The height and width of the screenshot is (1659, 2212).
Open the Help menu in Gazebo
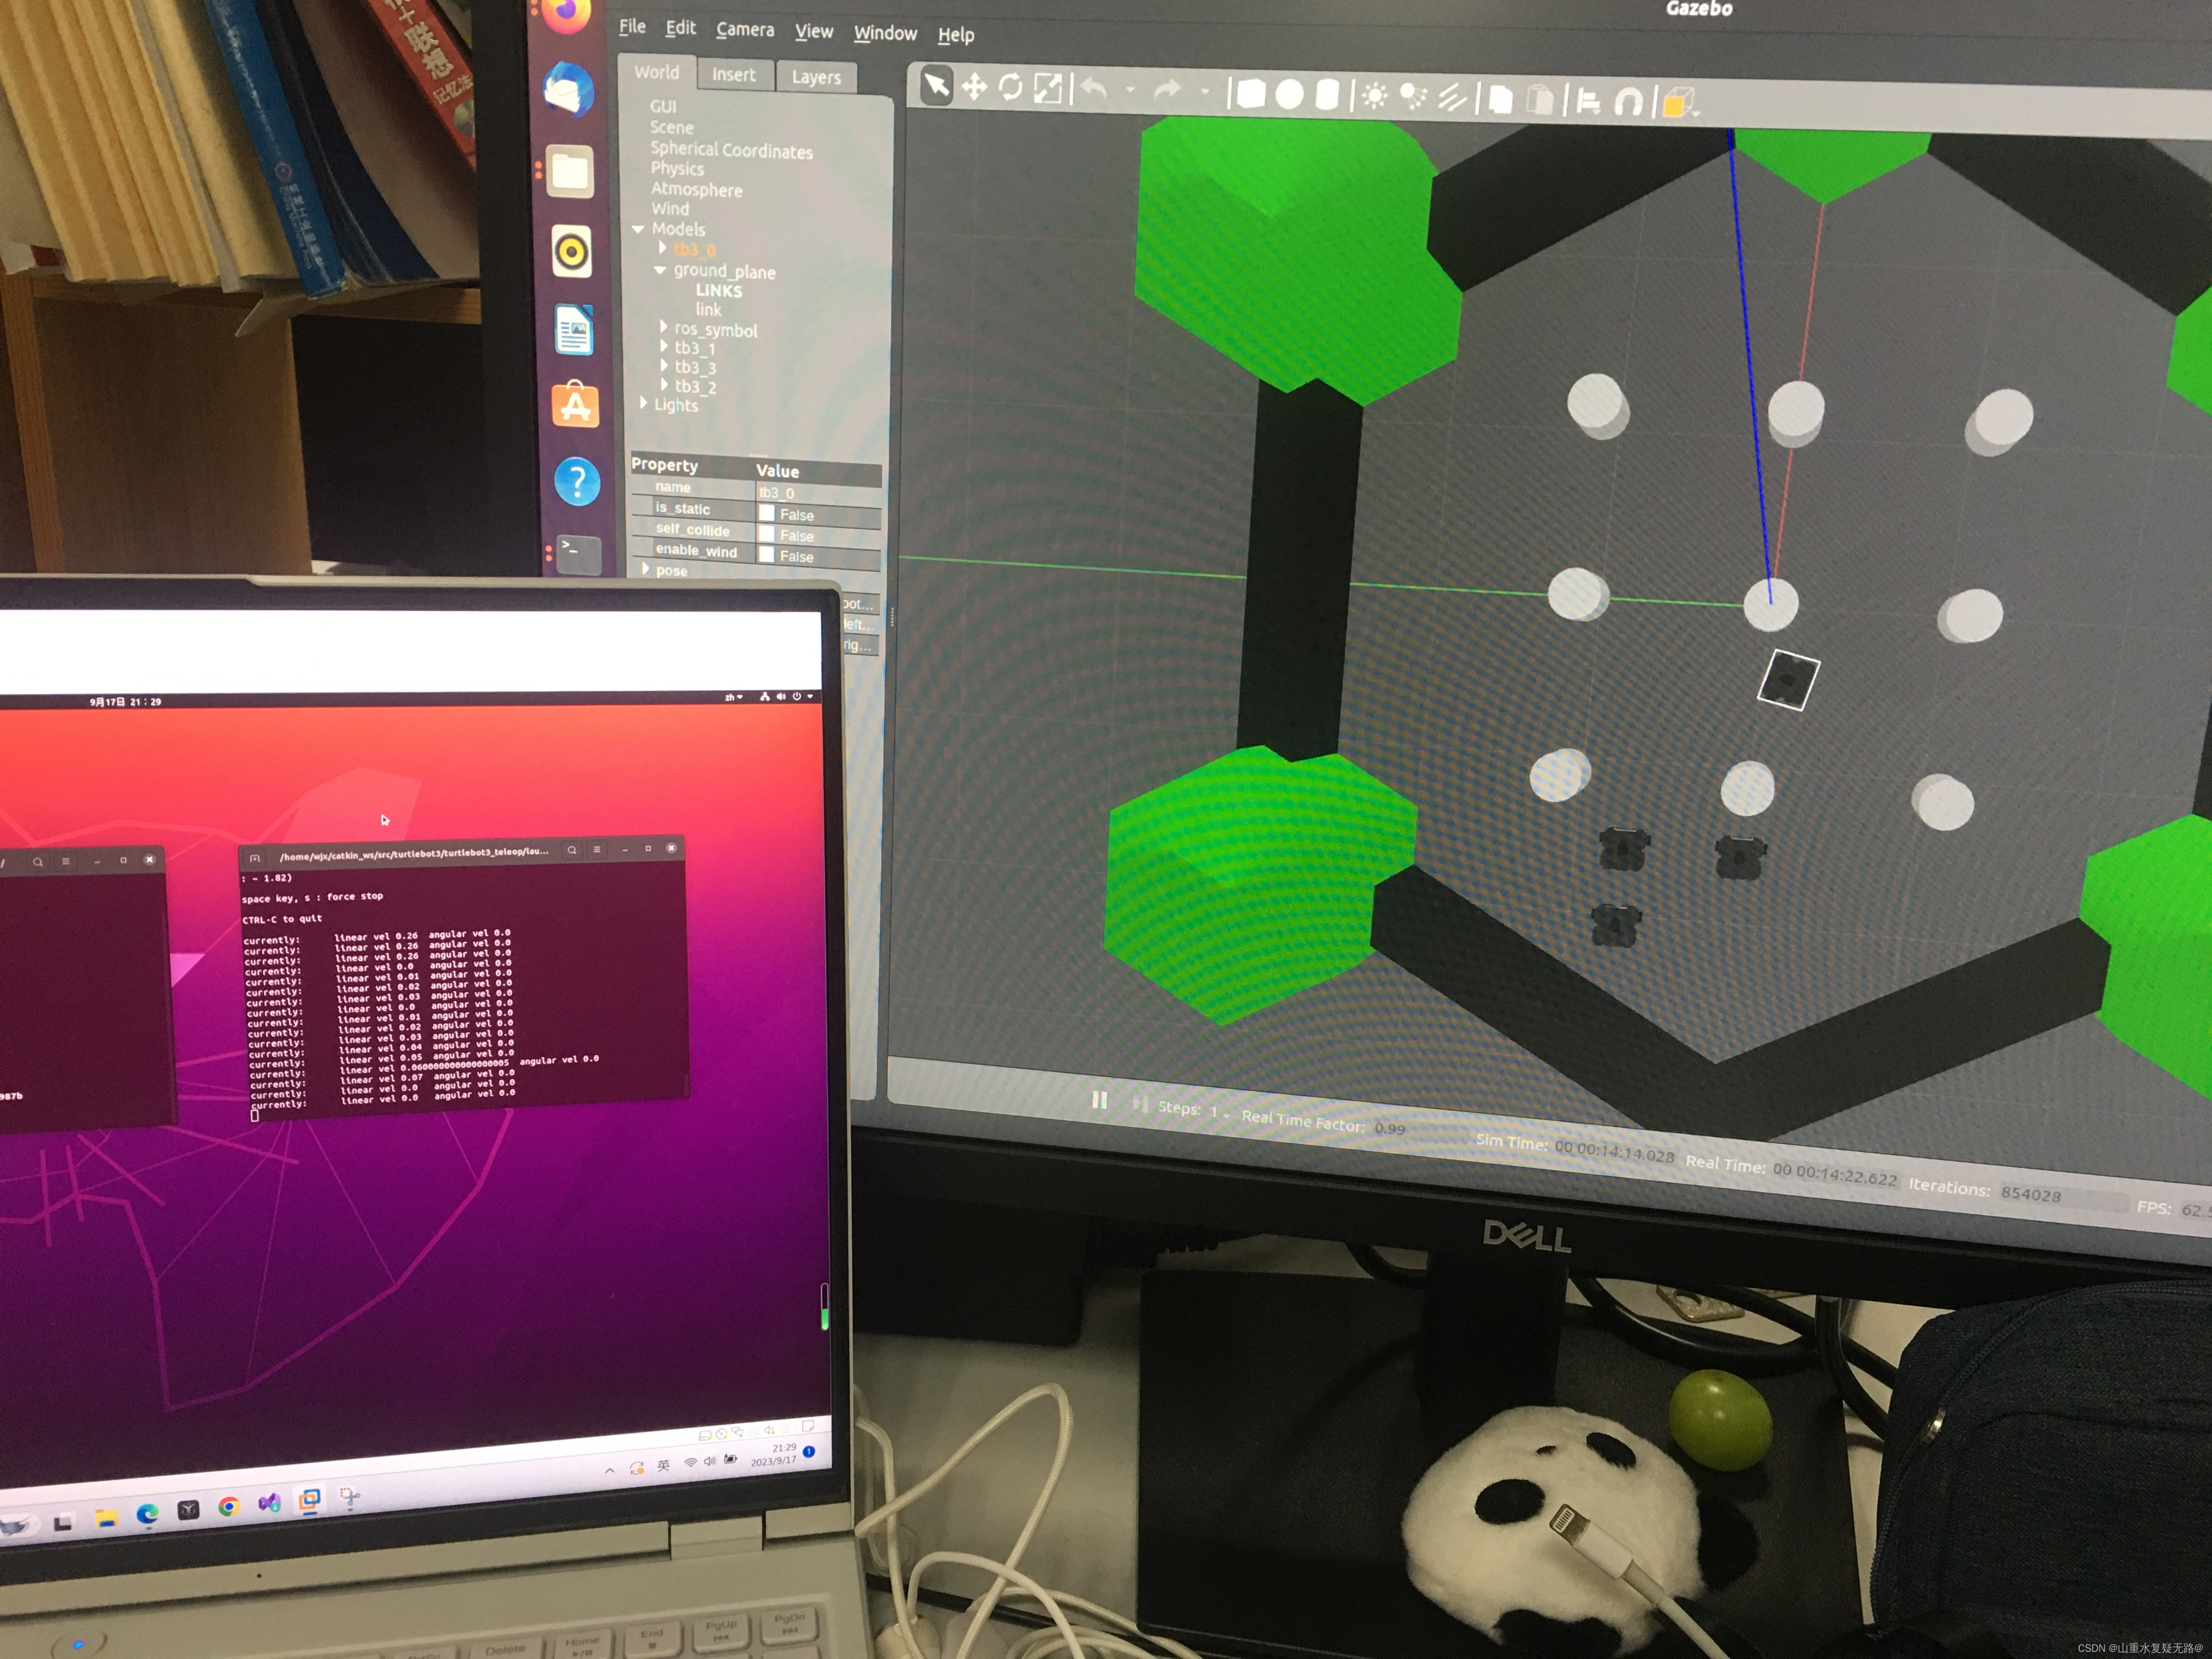pos(956,35)
